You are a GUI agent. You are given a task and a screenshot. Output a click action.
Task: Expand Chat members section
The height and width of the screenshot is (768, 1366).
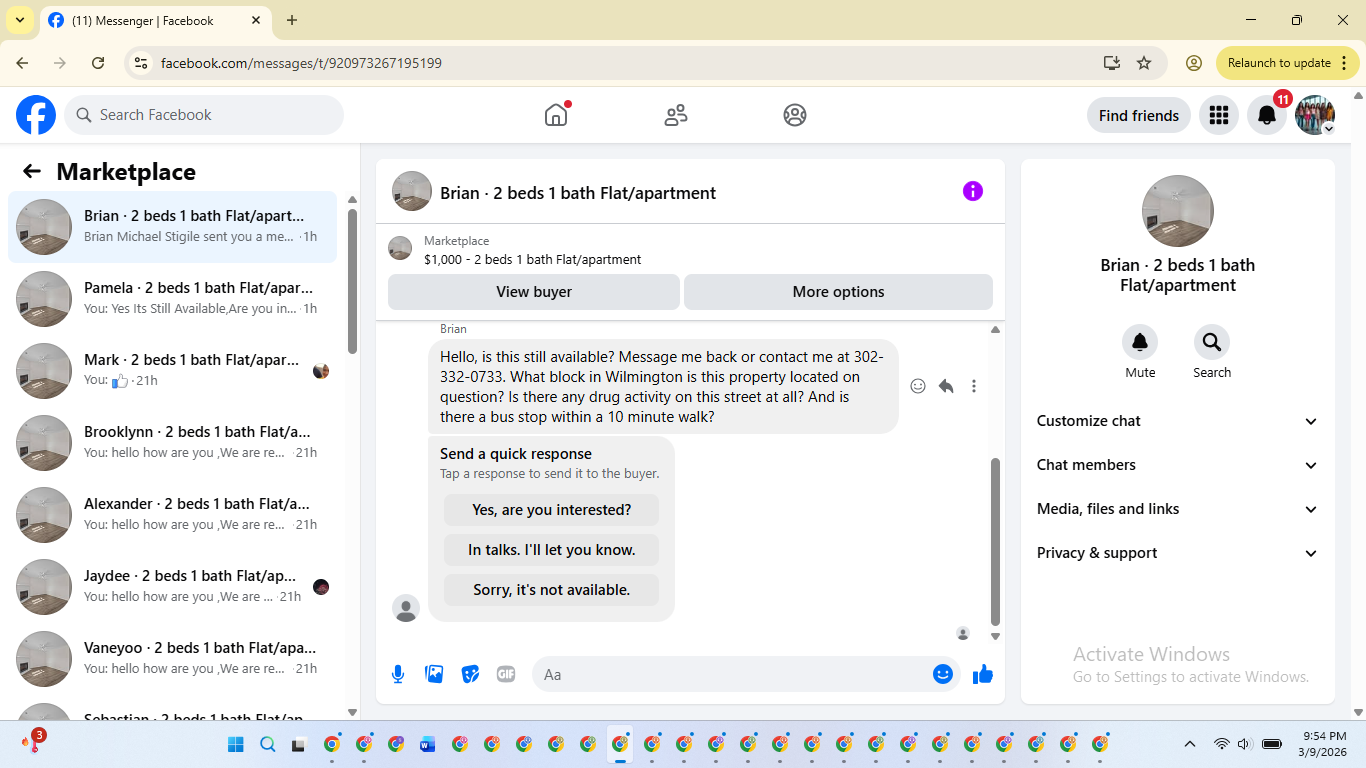pyautogui.click(x=1178, y=465)
